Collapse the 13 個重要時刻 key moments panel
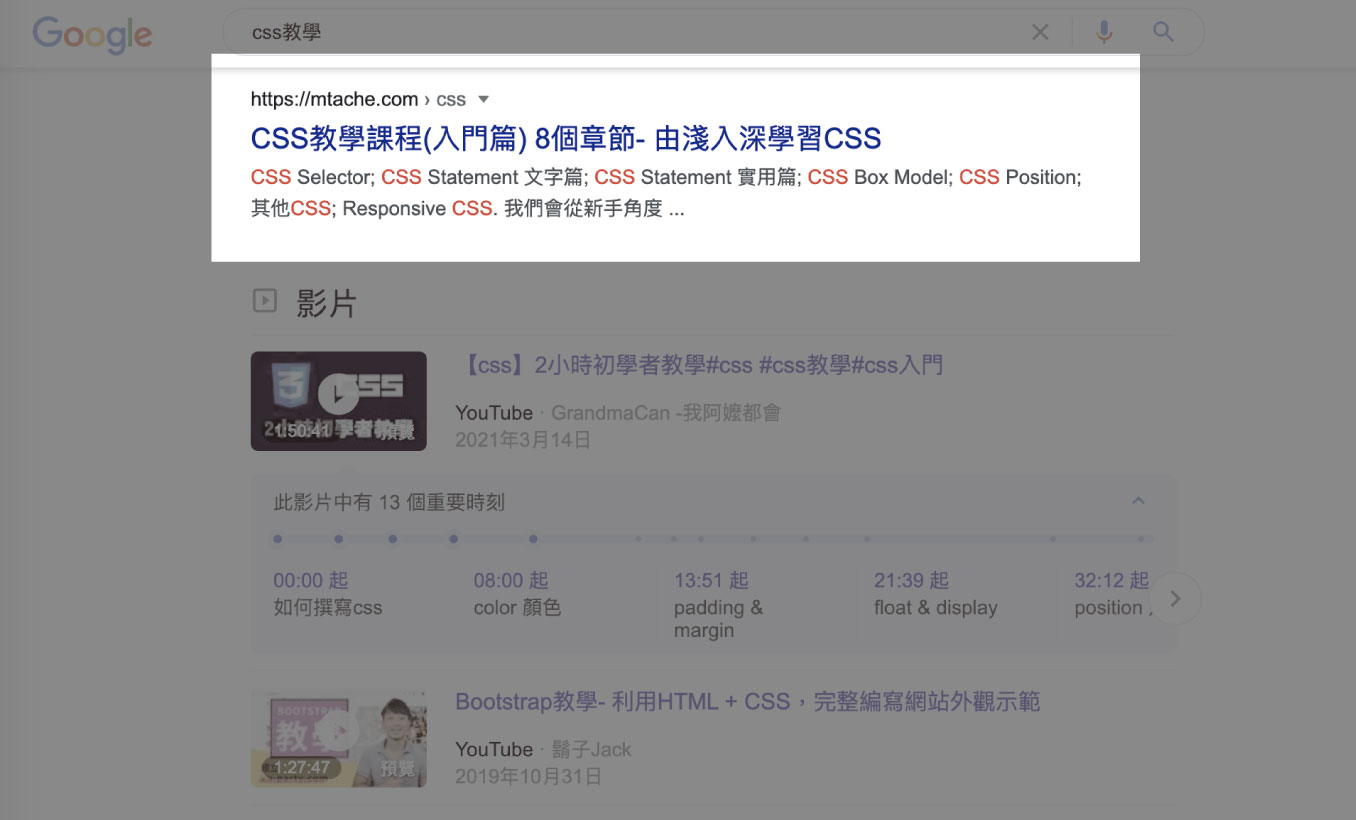The height and width of the screenshot is (820, 1356). point(1138,501)
